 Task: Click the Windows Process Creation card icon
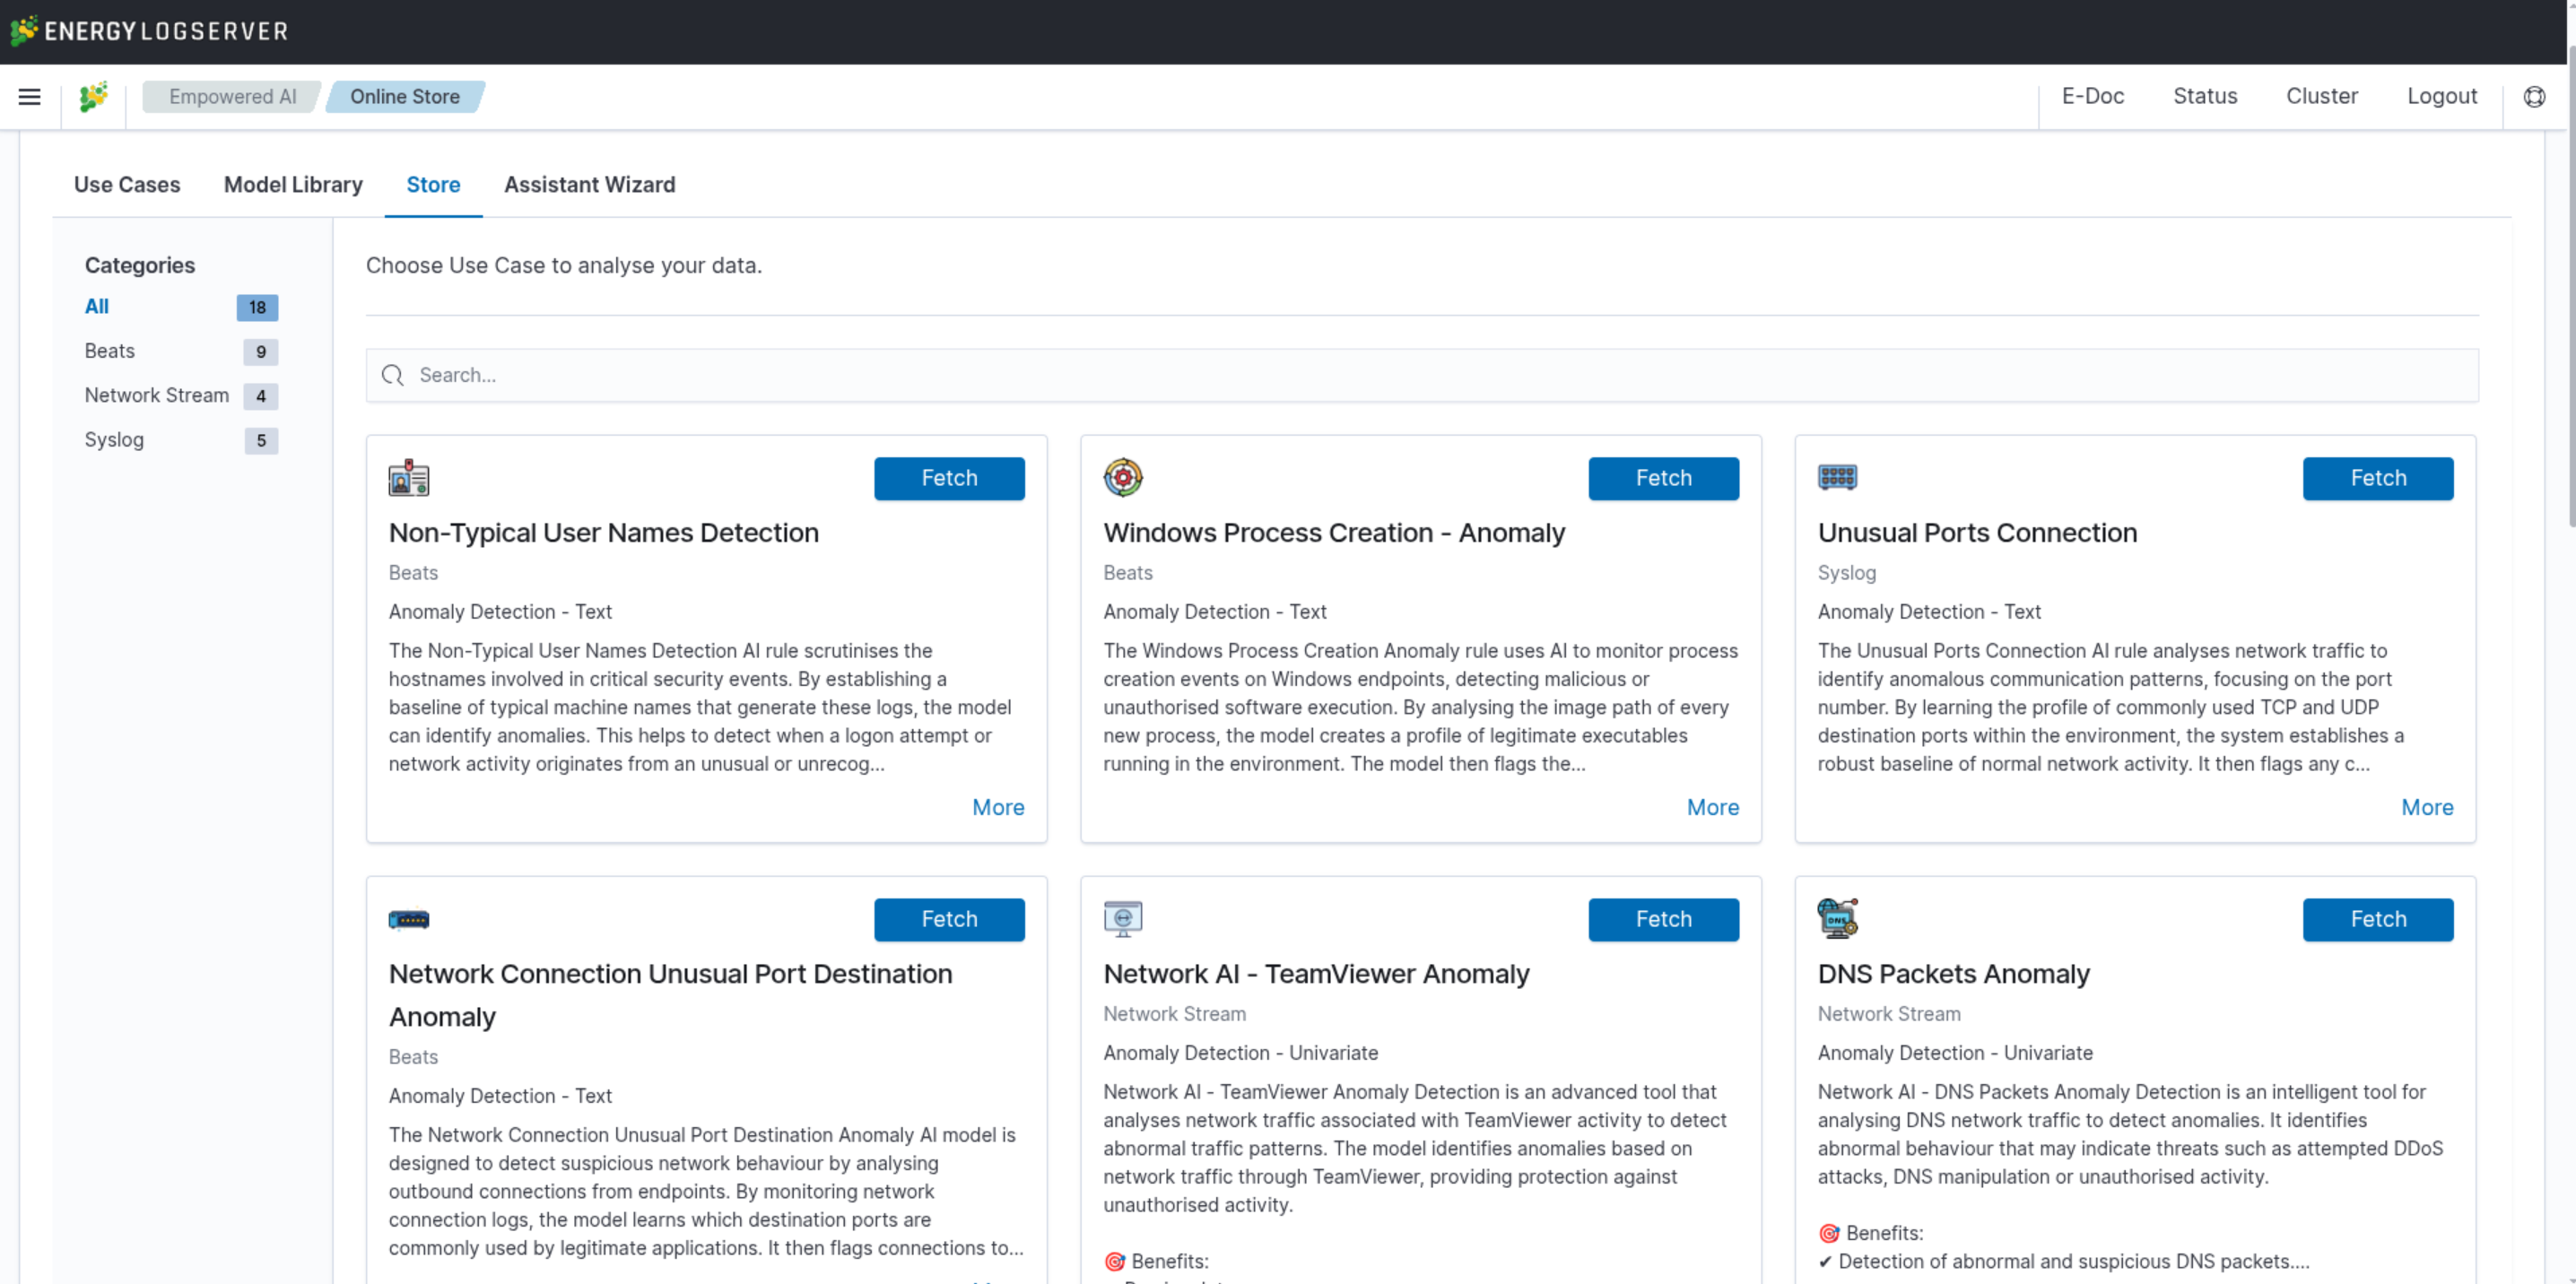[x=1122, y=478]
